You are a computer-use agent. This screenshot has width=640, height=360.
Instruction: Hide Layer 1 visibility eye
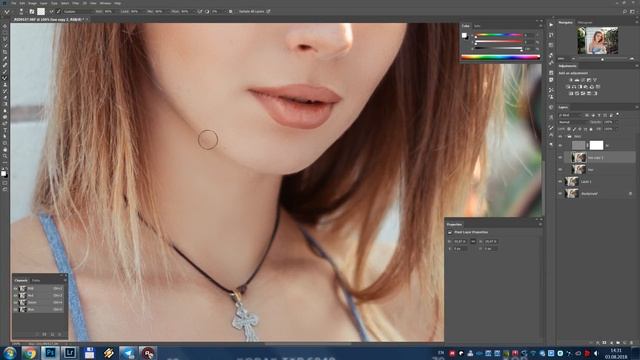point(560,181)
